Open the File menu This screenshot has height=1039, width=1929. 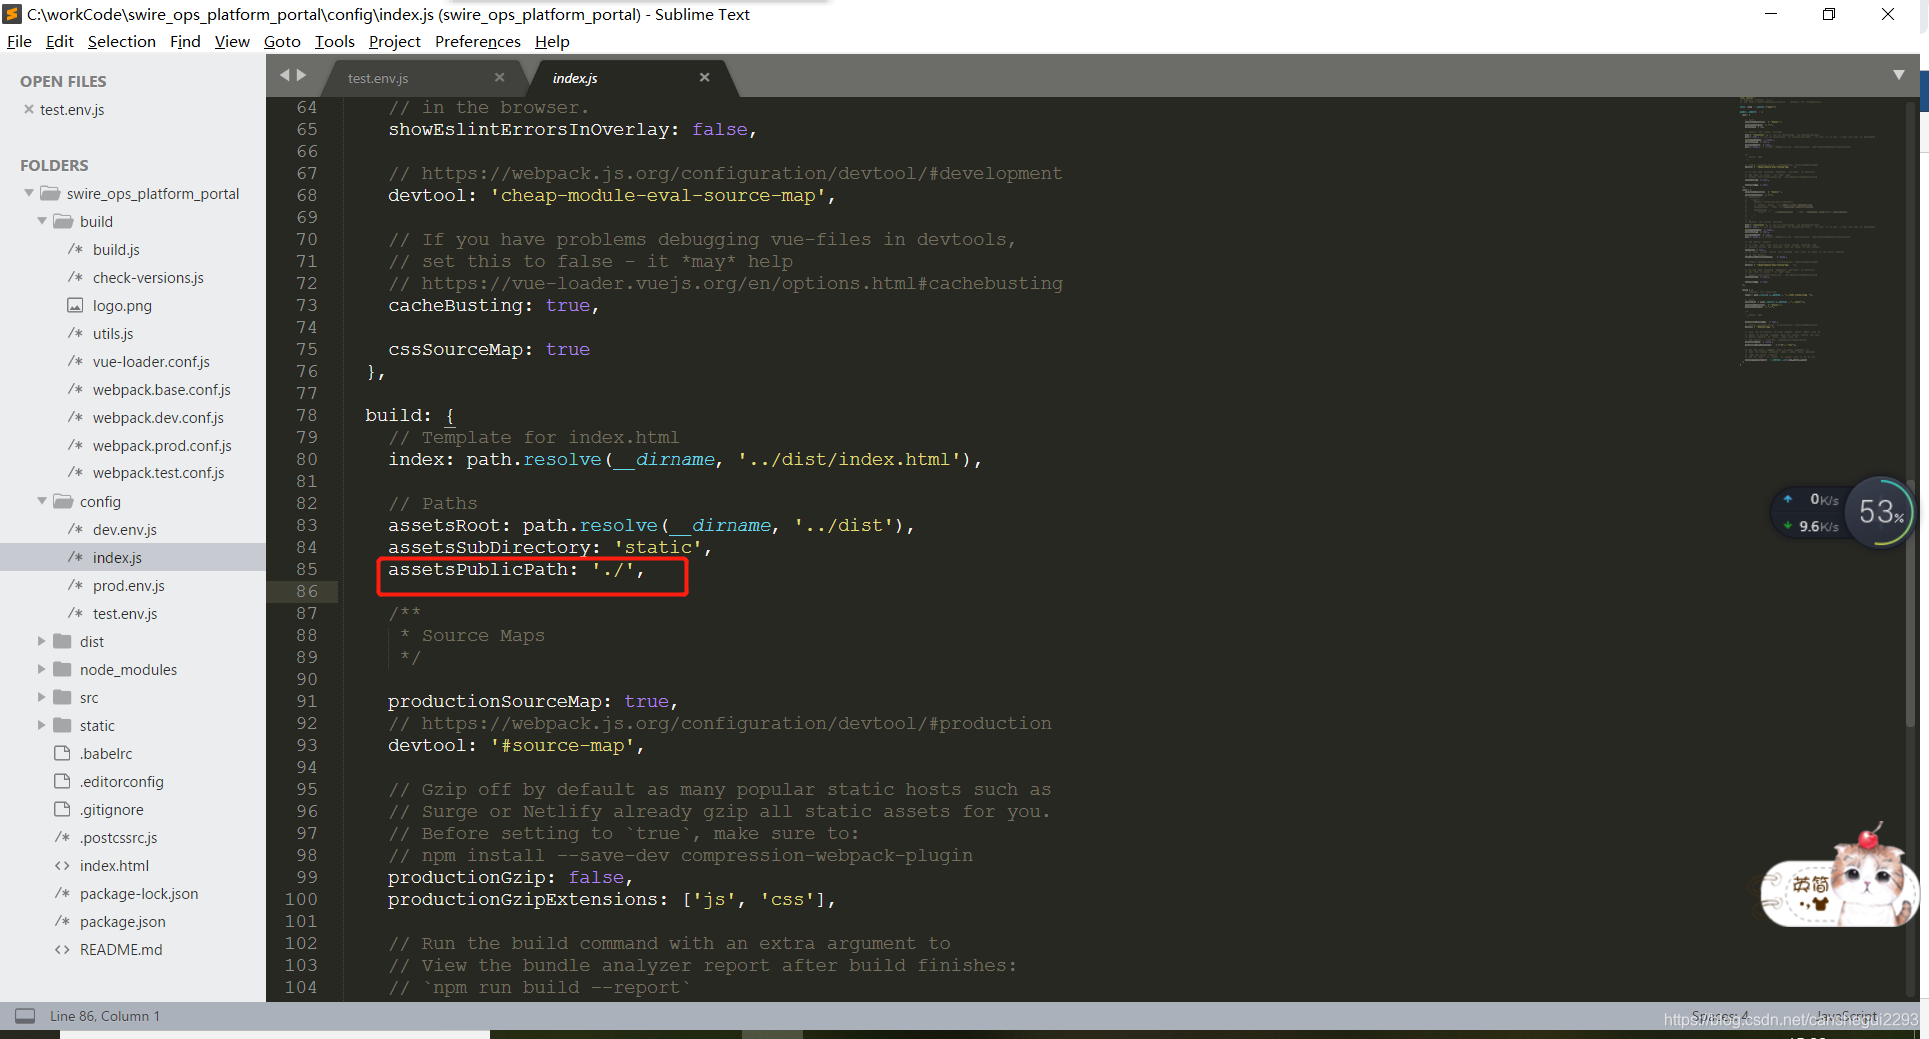point(19,41)
